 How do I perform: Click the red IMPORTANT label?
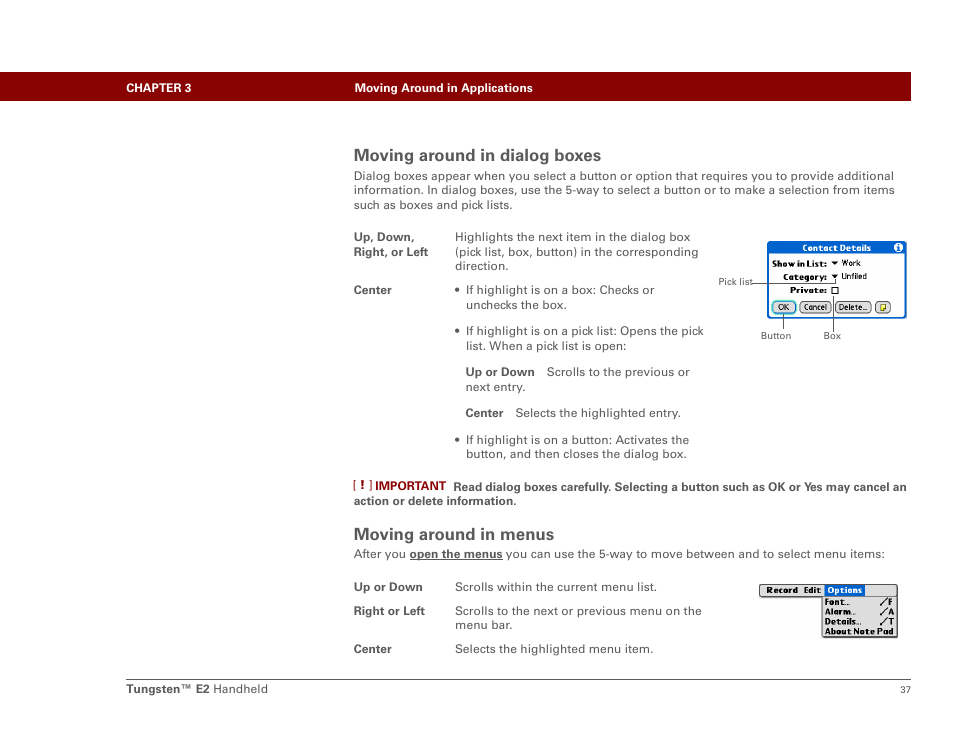(410, 486)
